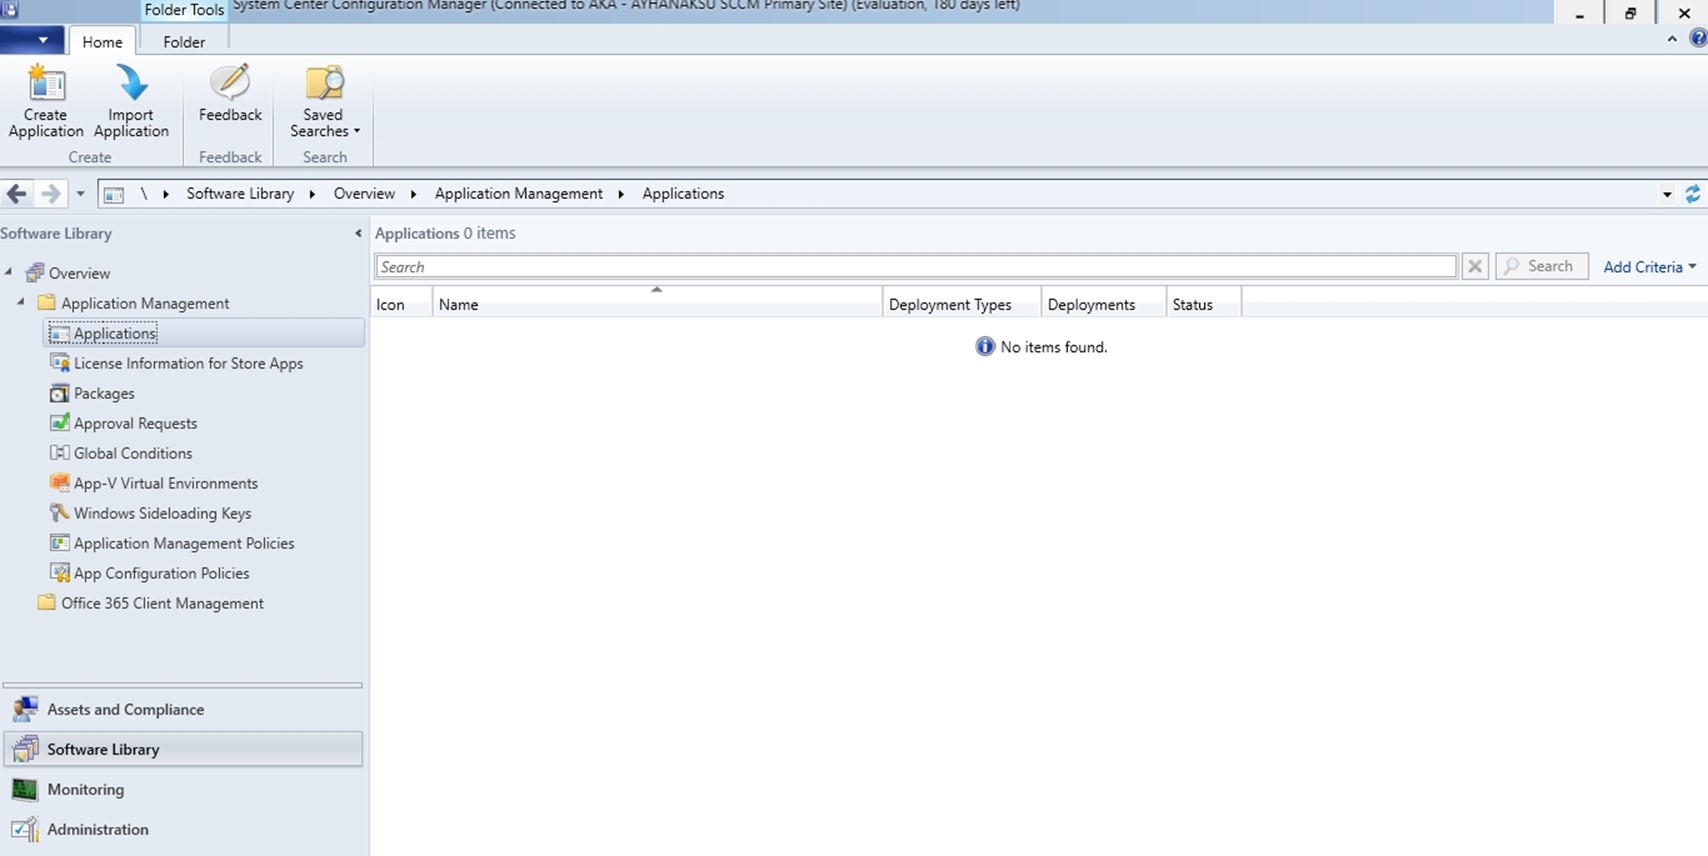Click the Folder Tools contextual tab label
This screenshot has height=856, width=1708.
(184, 10)
